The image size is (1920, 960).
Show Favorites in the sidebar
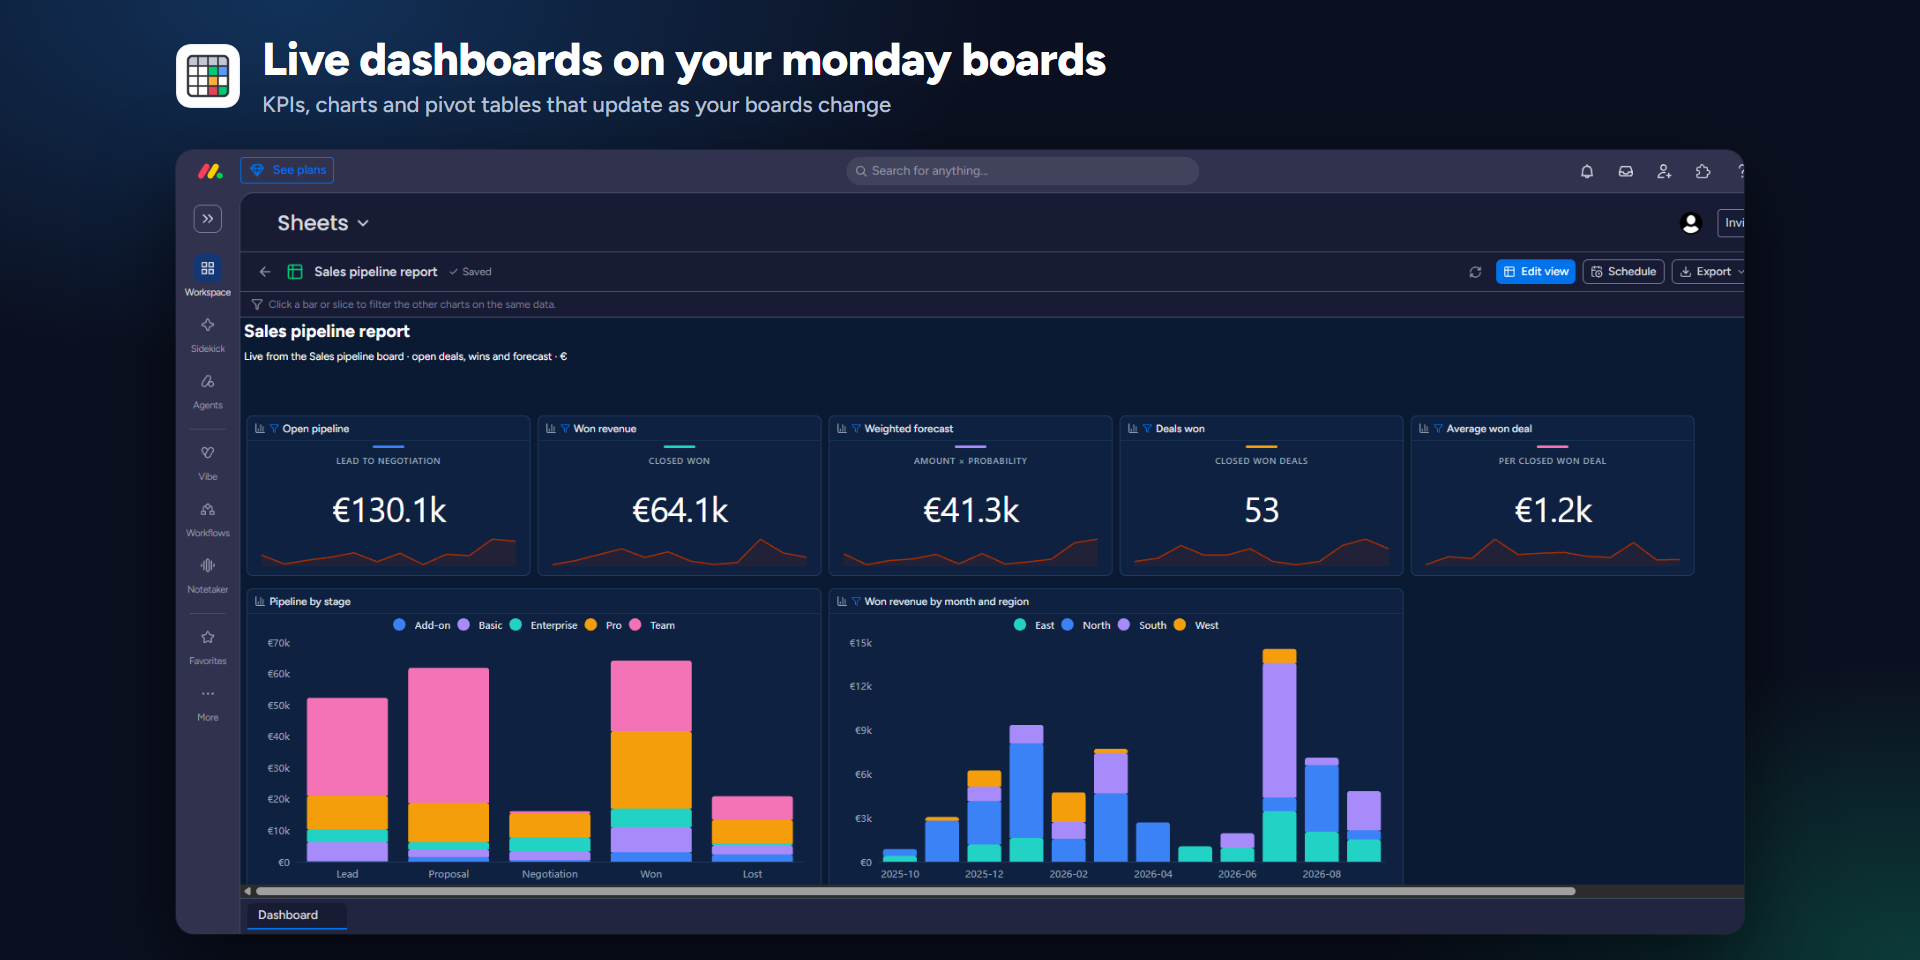tap(208, 646)
